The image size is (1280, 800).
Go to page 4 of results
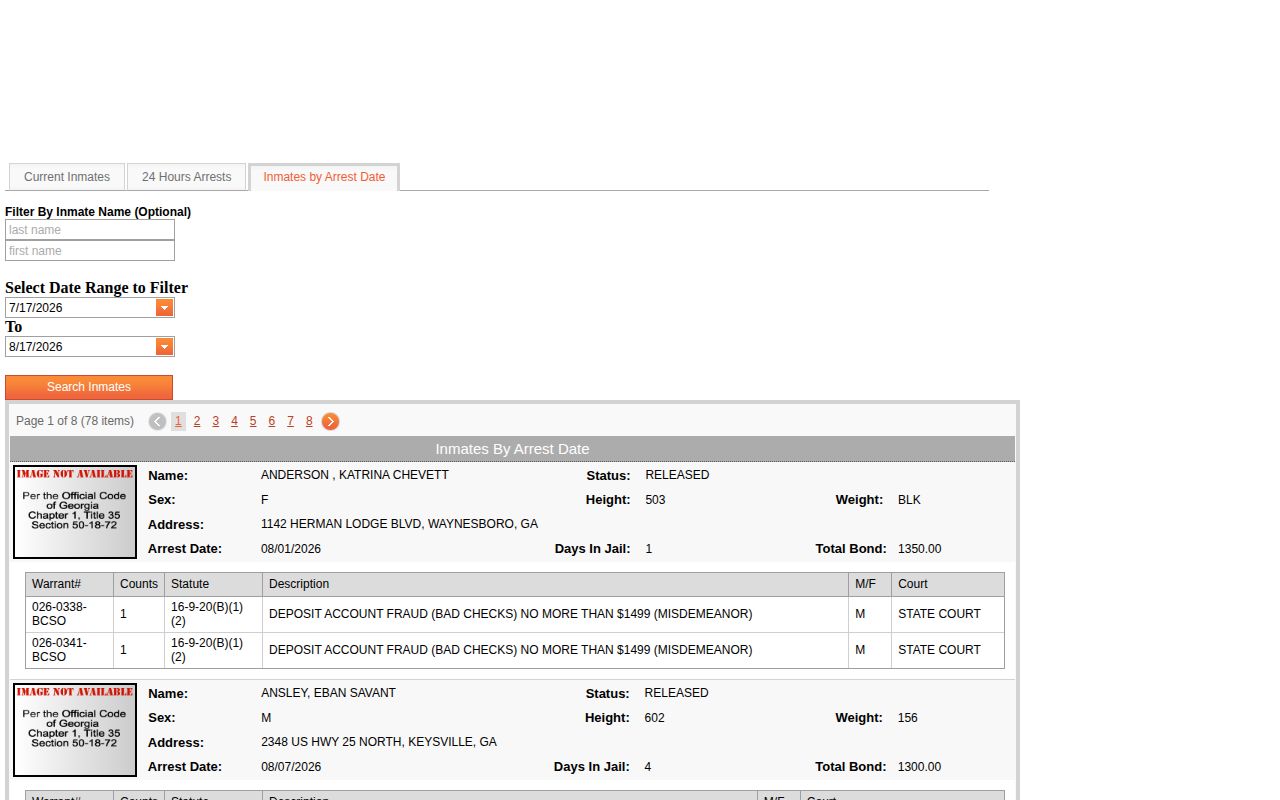coord(234,422)
